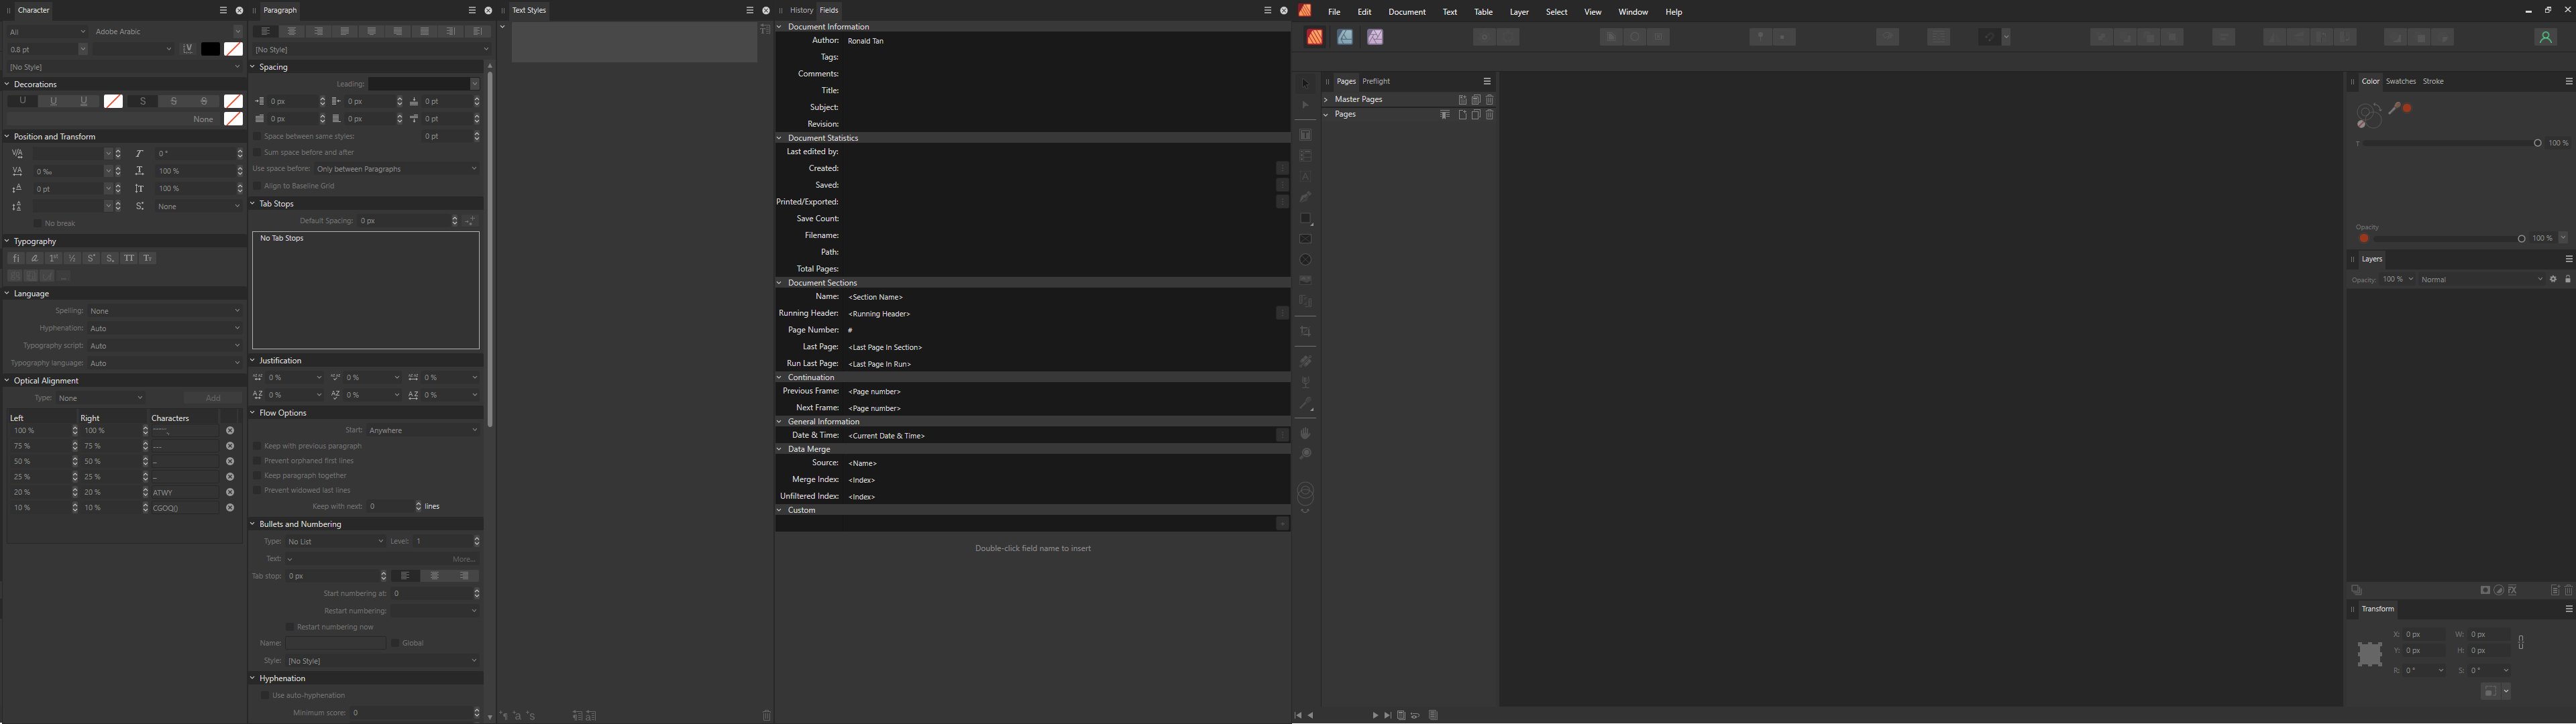Open the Normal blend mode dropdown
The width and height of the screenshot is (2576, 724).
2481,280
